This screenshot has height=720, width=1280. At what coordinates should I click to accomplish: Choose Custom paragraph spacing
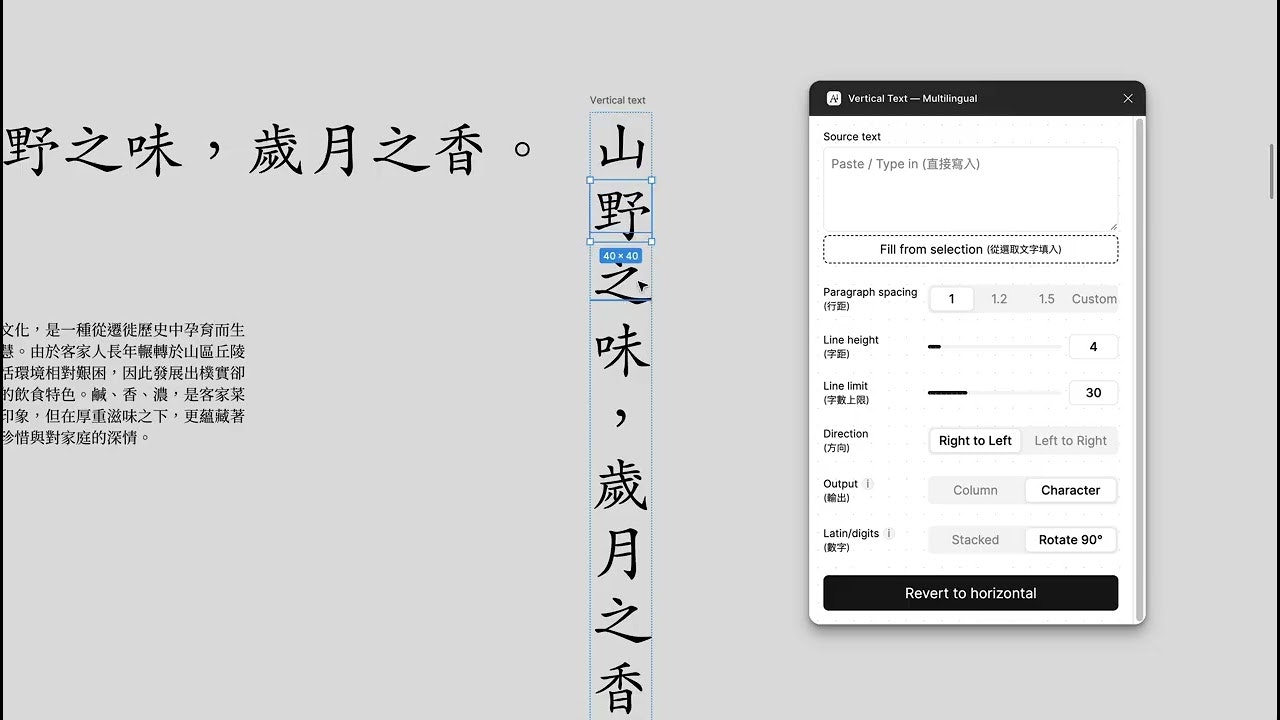(x=1093, y=298)
